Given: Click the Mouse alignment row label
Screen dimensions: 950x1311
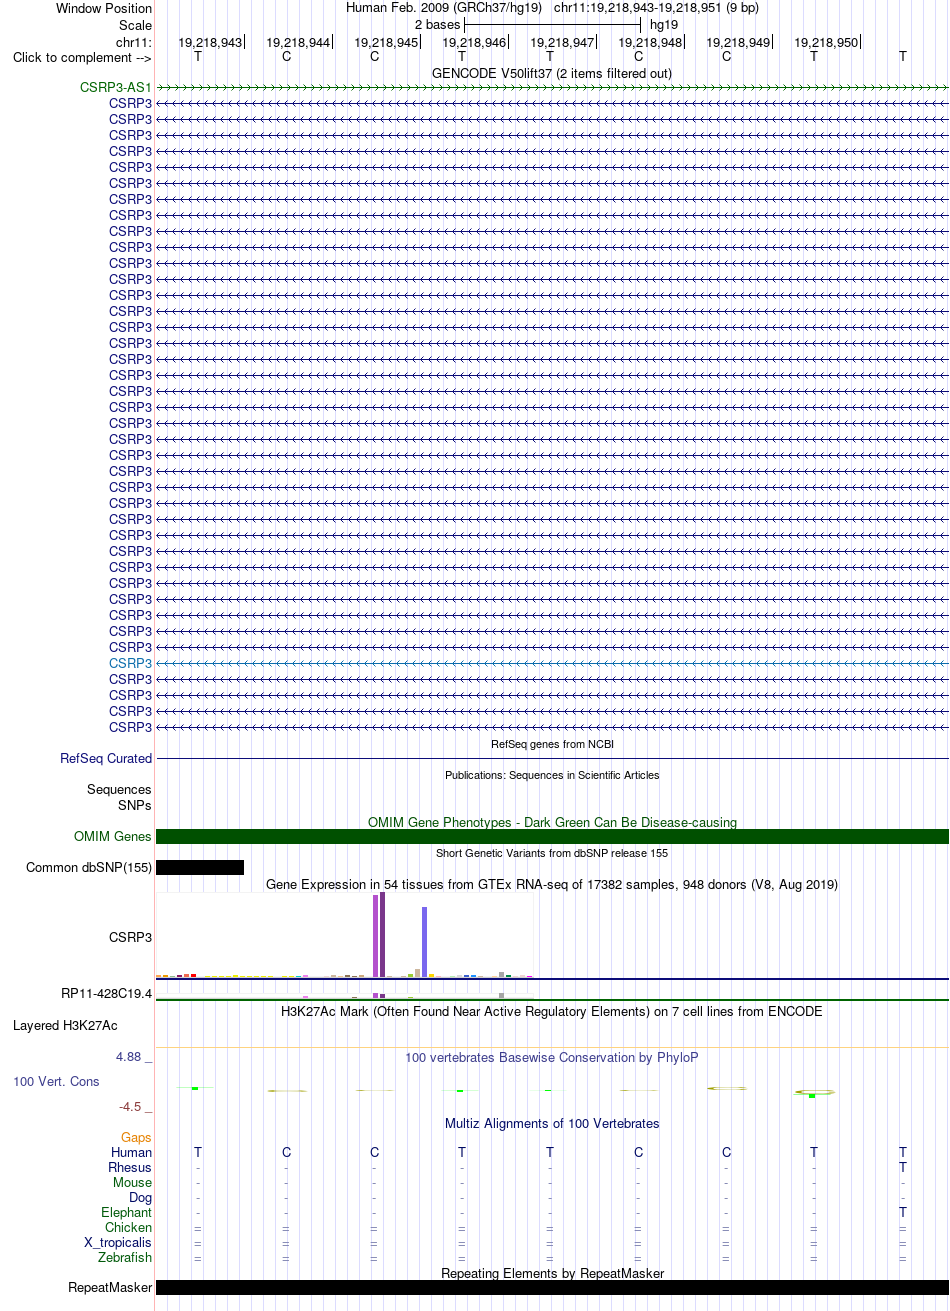Looking at the screenshot, I should tap(133, 1183).
